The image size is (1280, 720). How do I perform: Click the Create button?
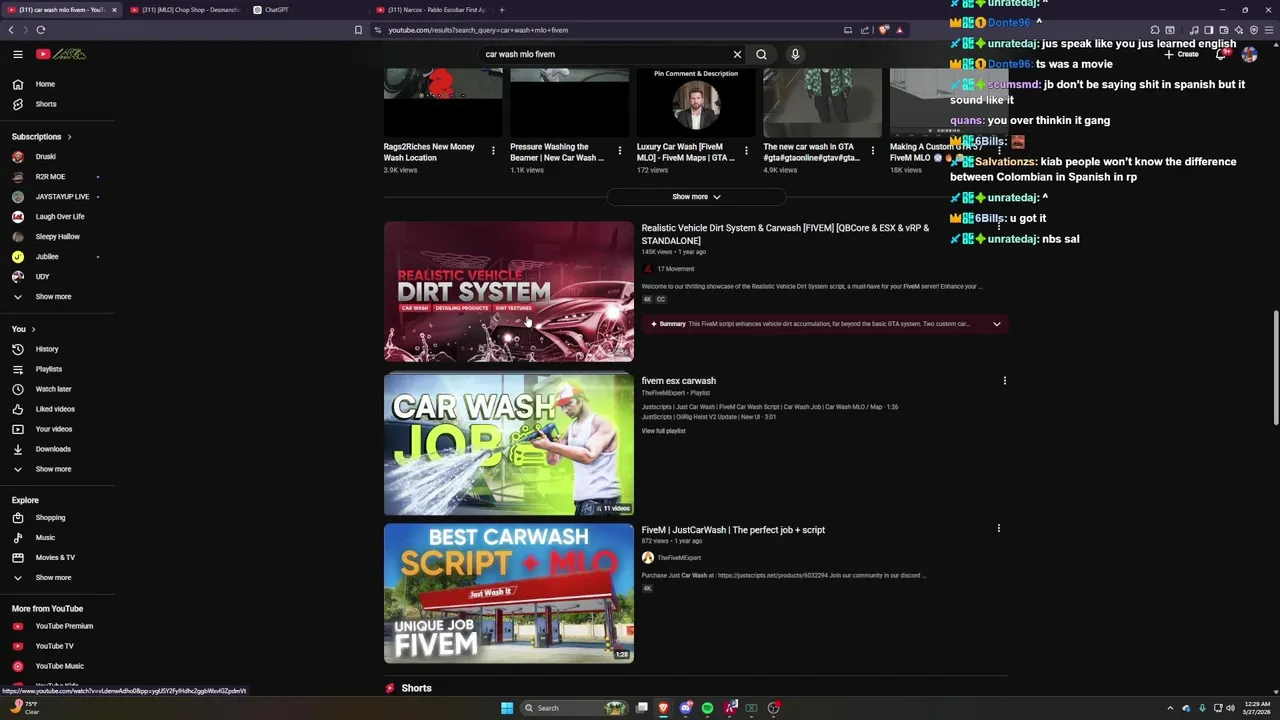click(1181, 54)
